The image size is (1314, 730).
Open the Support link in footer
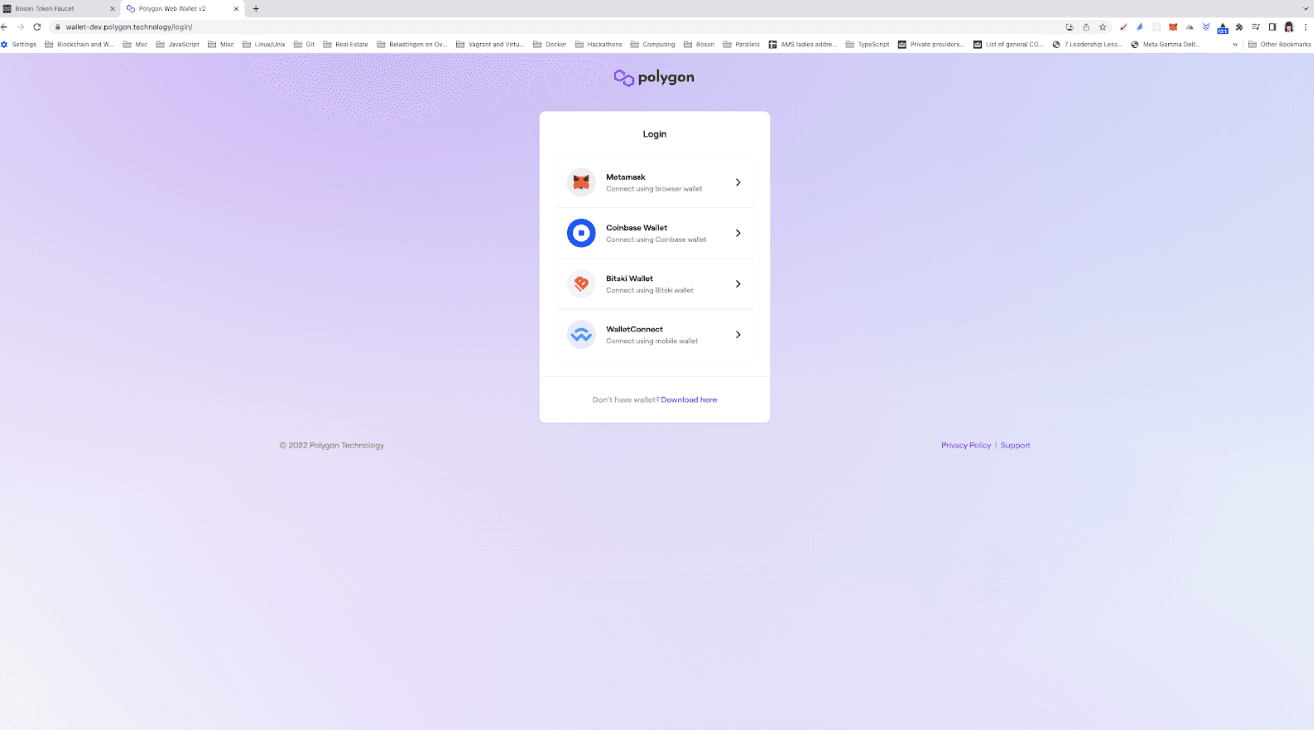[x=1015, y=445]
